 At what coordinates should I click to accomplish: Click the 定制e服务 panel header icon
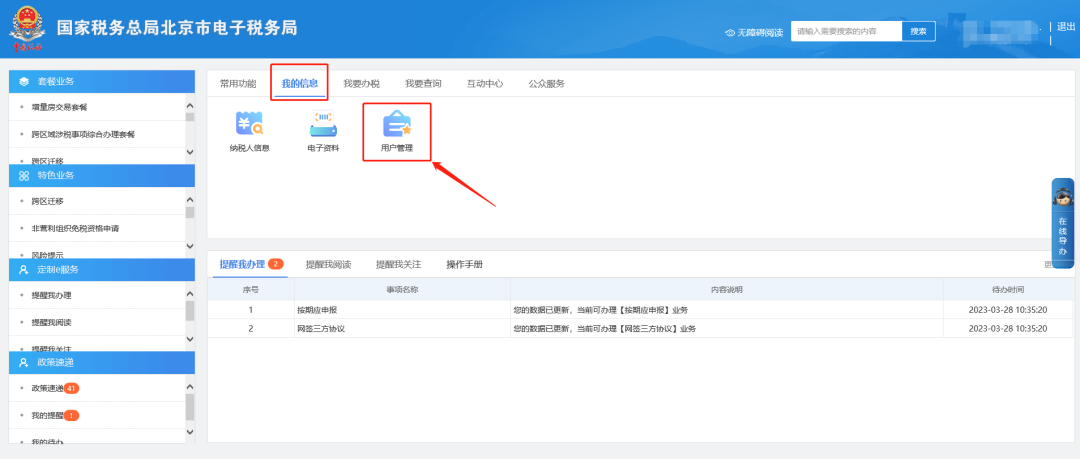click(24, 269)
